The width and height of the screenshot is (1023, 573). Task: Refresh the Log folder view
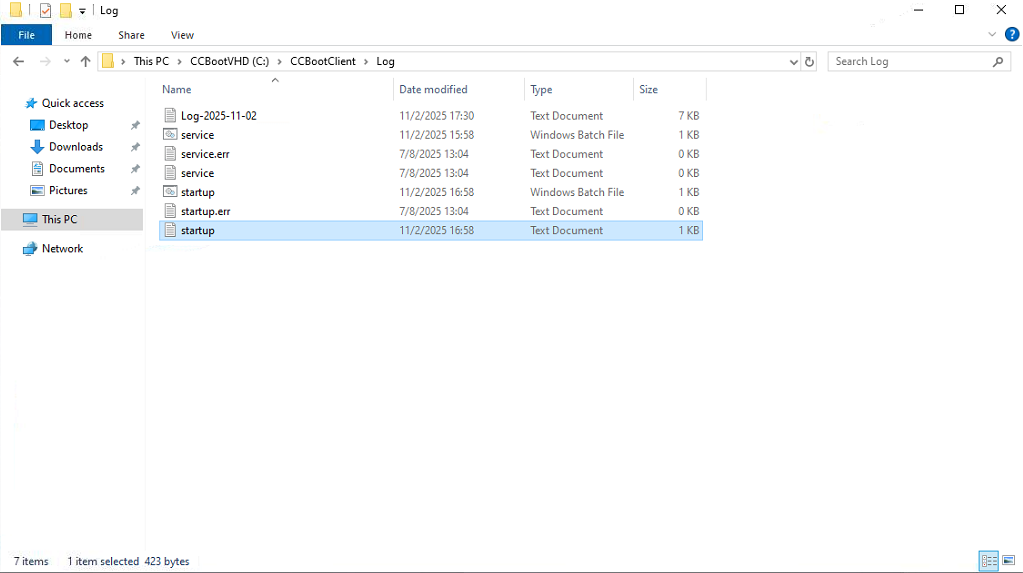click(x=809, y=61)
